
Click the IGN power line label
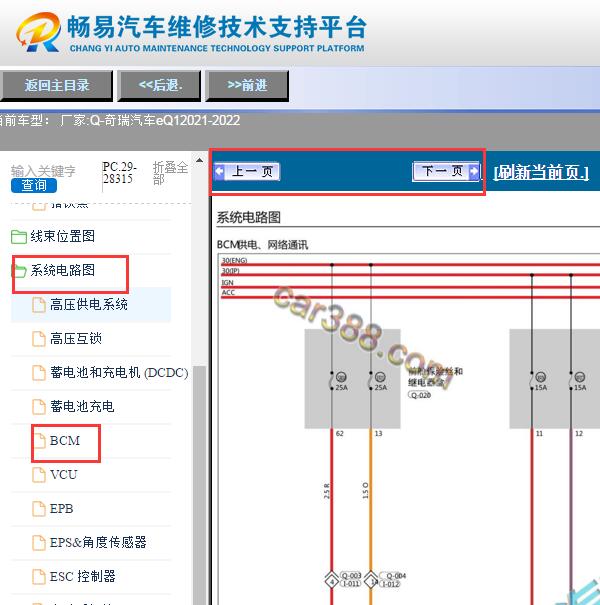pyautogui.click(x=228, y=282)
